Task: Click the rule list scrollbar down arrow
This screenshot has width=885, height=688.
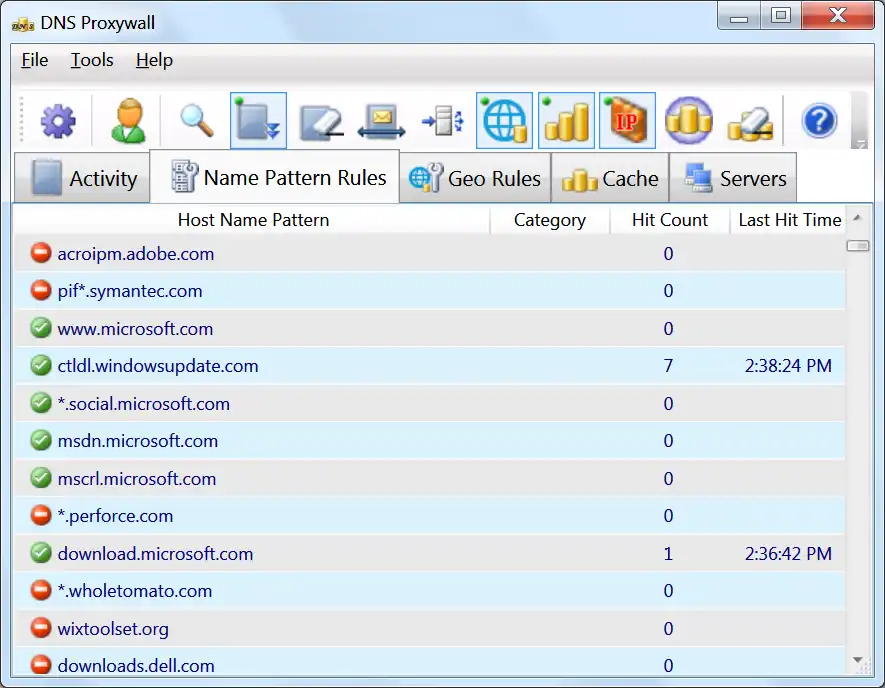Action: 857,659
